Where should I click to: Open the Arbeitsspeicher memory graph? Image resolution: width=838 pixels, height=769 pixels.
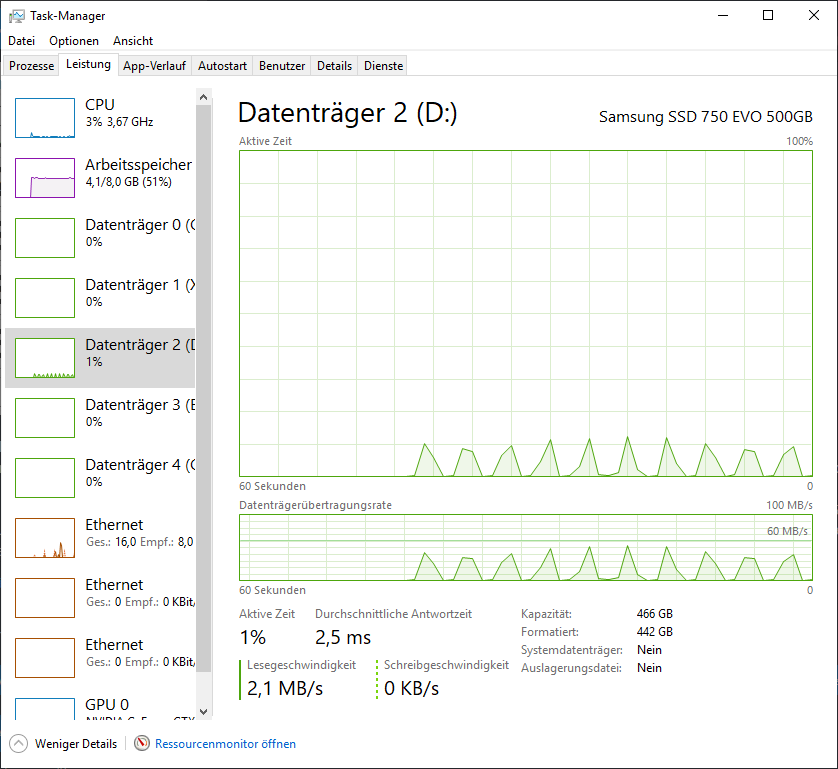click(x=45, y=178)
